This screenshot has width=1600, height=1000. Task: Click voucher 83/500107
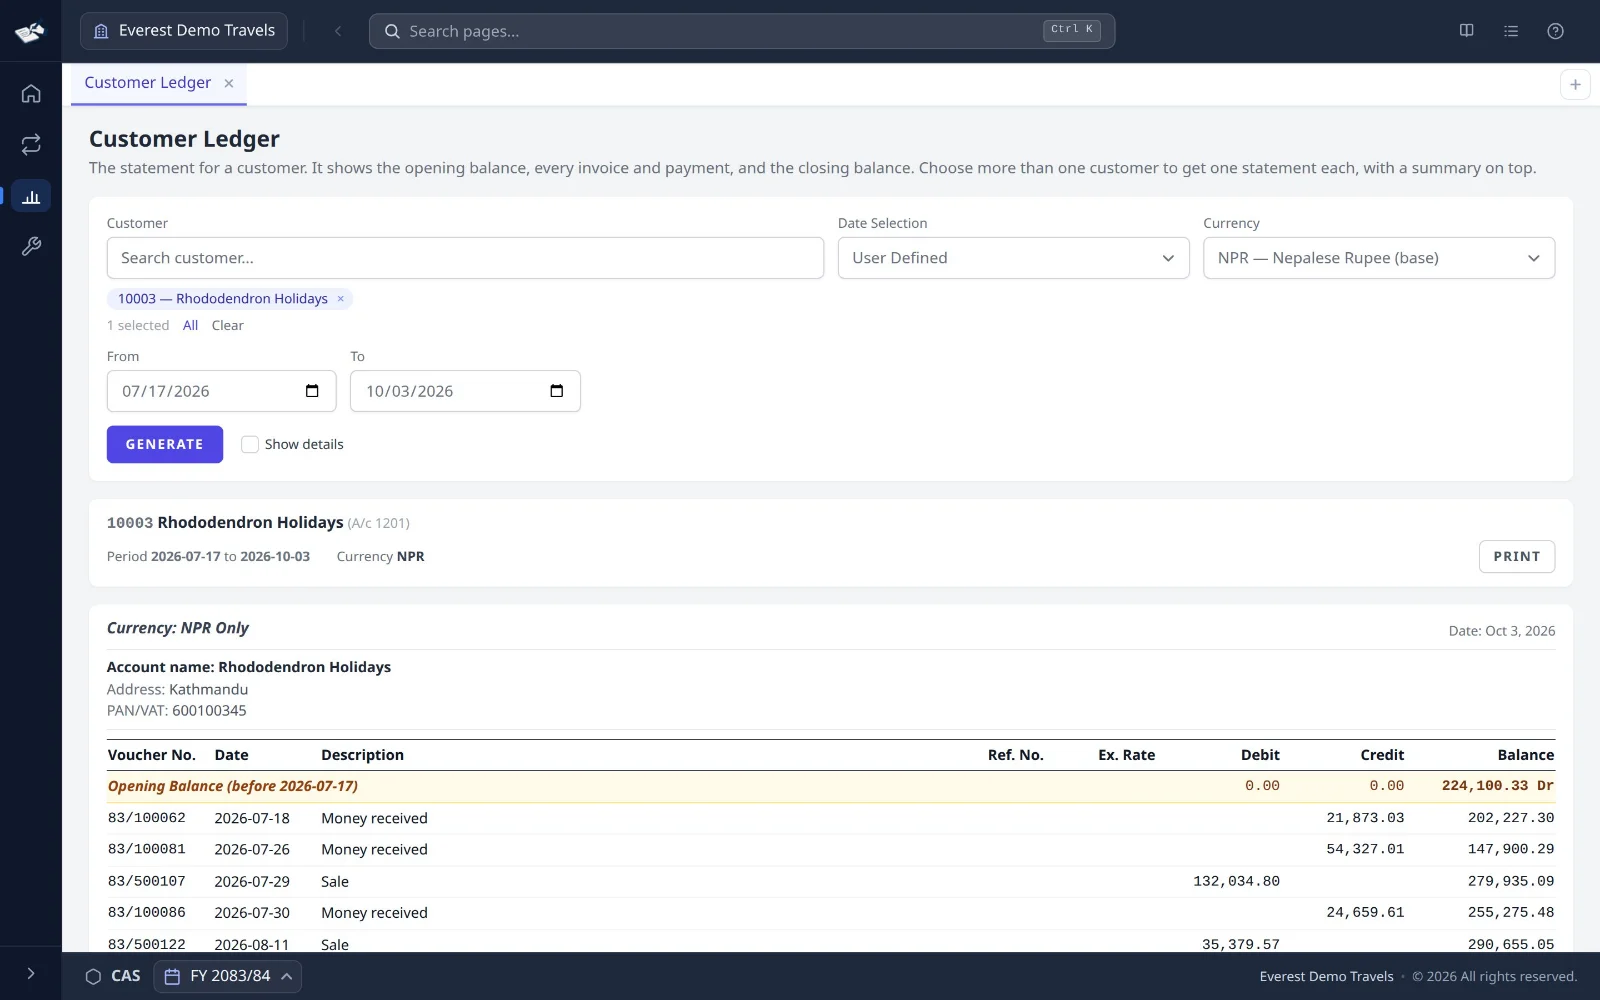pos(147,881)
